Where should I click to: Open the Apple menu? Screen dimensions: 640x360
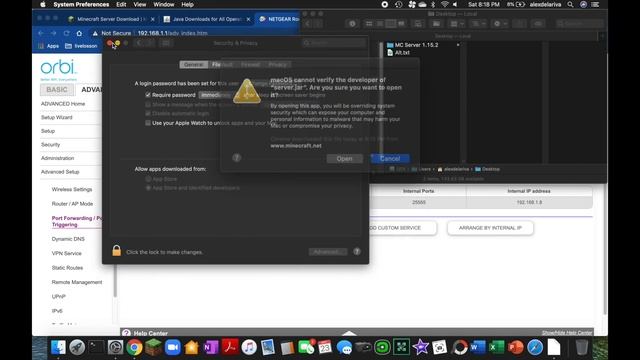(x=43, y=4)
